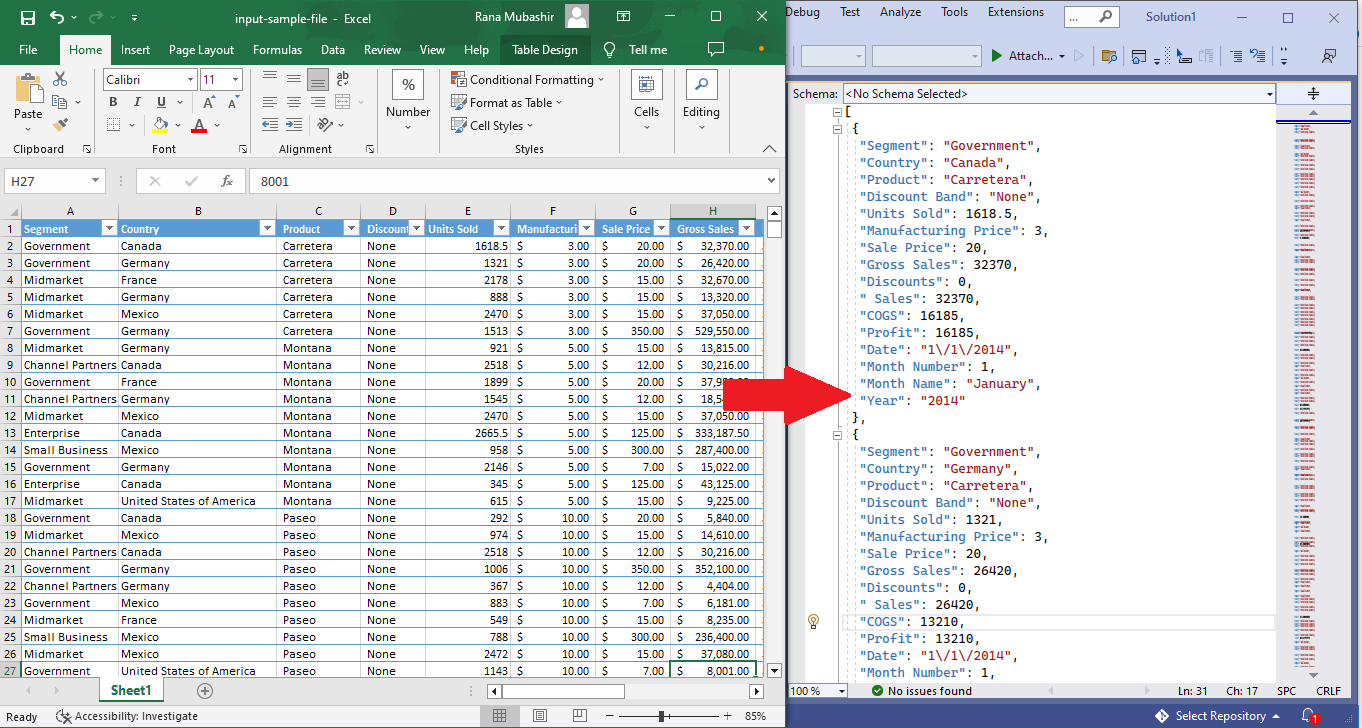The image size is (1362, 728).
Task: Click the Paste clipboard icon
Action: click(28, 88)
